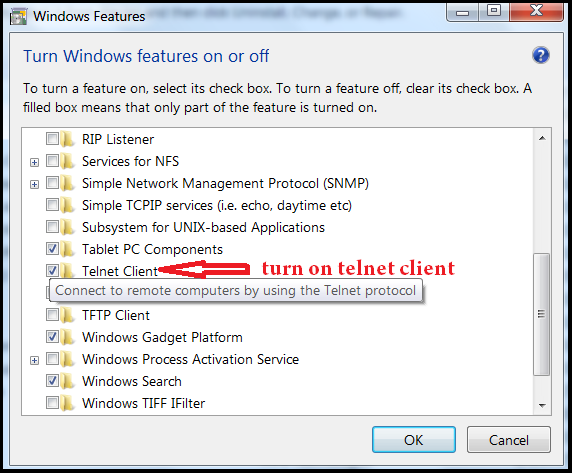Click the Cancel button
Viewport: 572px width, 473px height.
509,440
